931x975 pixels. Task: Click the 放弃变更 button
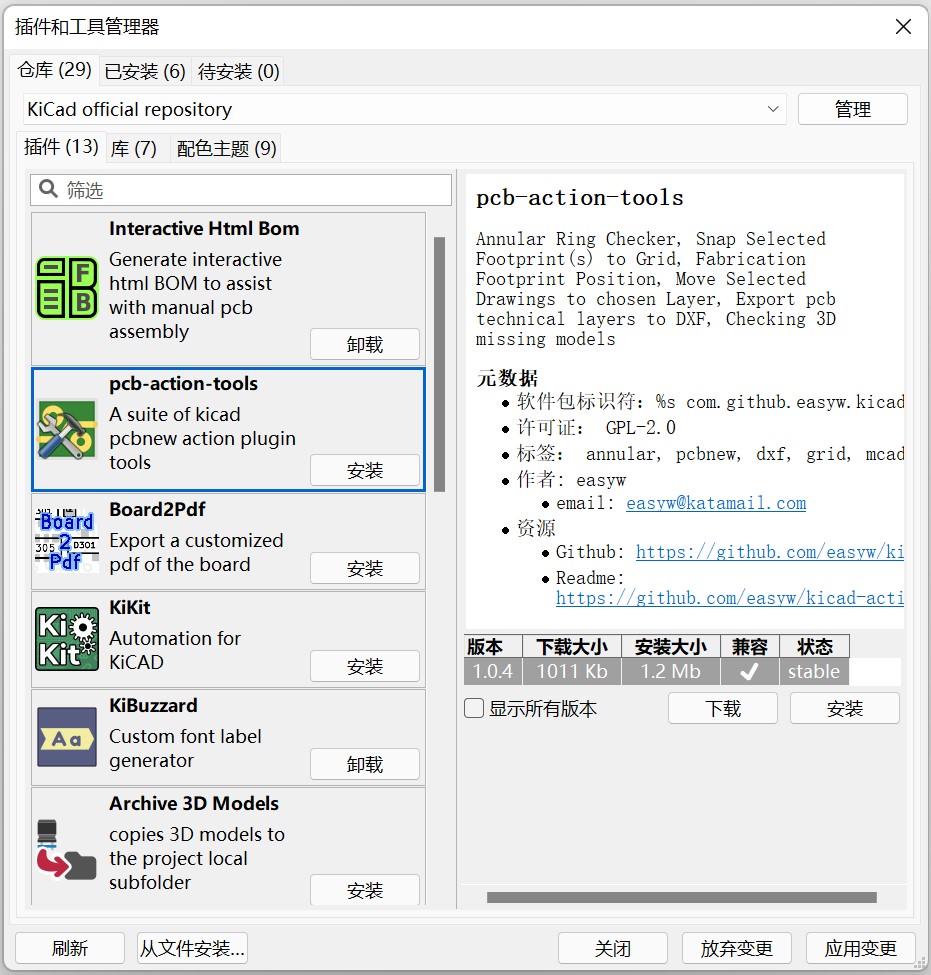pyautogui.click(x=736, y=948)
